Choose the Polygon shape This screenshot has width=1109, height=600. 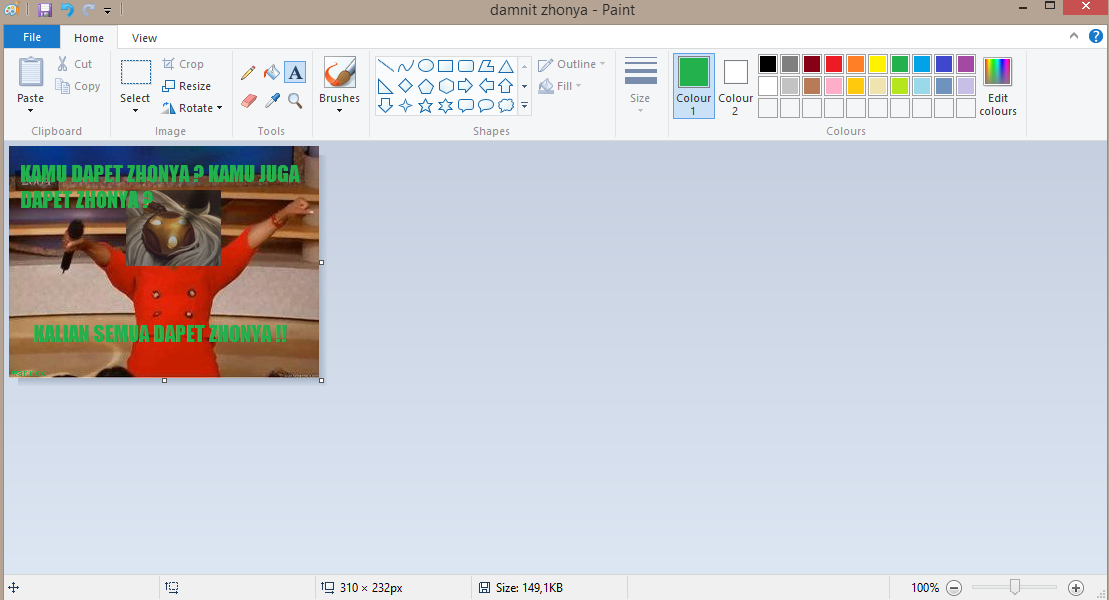(486, 67)
